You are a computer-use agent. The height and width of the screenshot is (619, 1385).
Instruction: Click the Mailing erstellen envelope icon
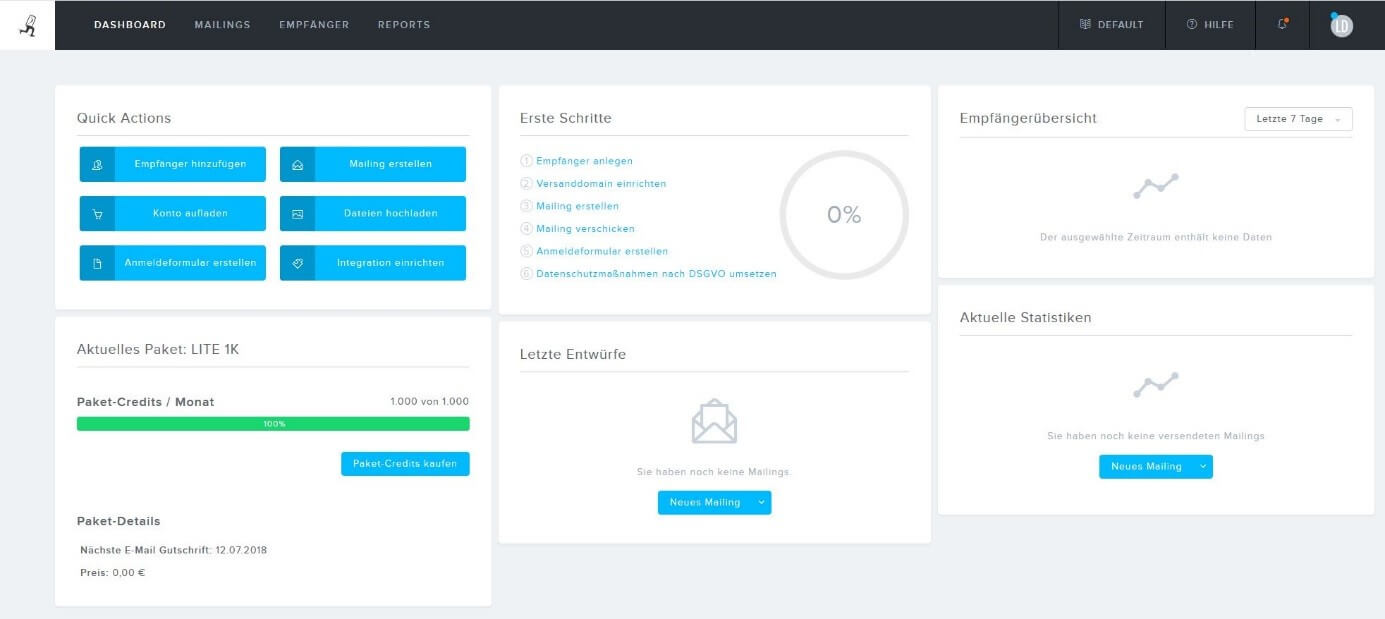click(299, 164)
